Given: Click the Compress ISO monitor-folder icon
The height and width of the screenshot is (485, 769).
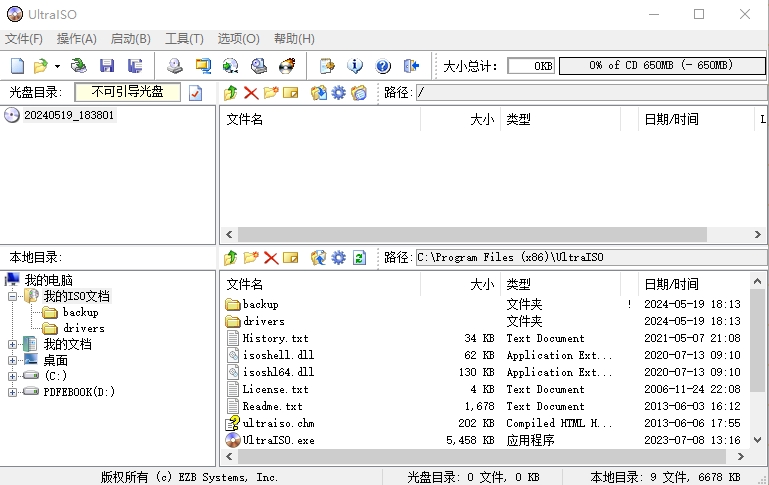Looking at the screenshot, I should 203,66.
